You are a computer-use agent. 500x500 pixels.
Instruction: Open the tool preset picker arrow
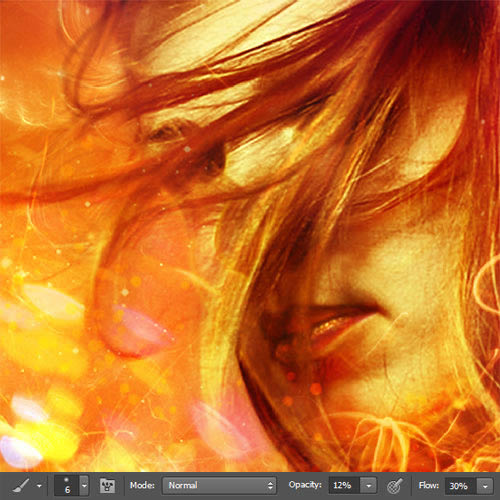(39, 486)
